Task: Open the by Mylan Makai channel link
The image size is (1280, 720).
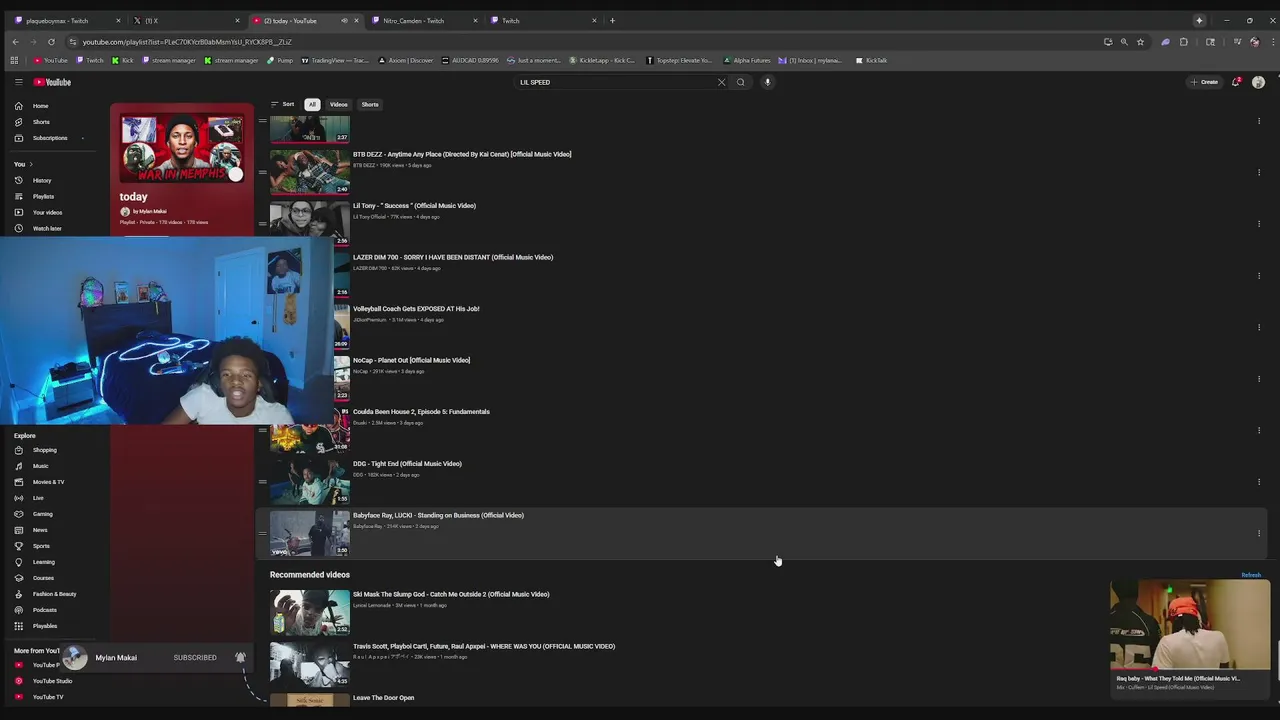Action: point(150,211)
